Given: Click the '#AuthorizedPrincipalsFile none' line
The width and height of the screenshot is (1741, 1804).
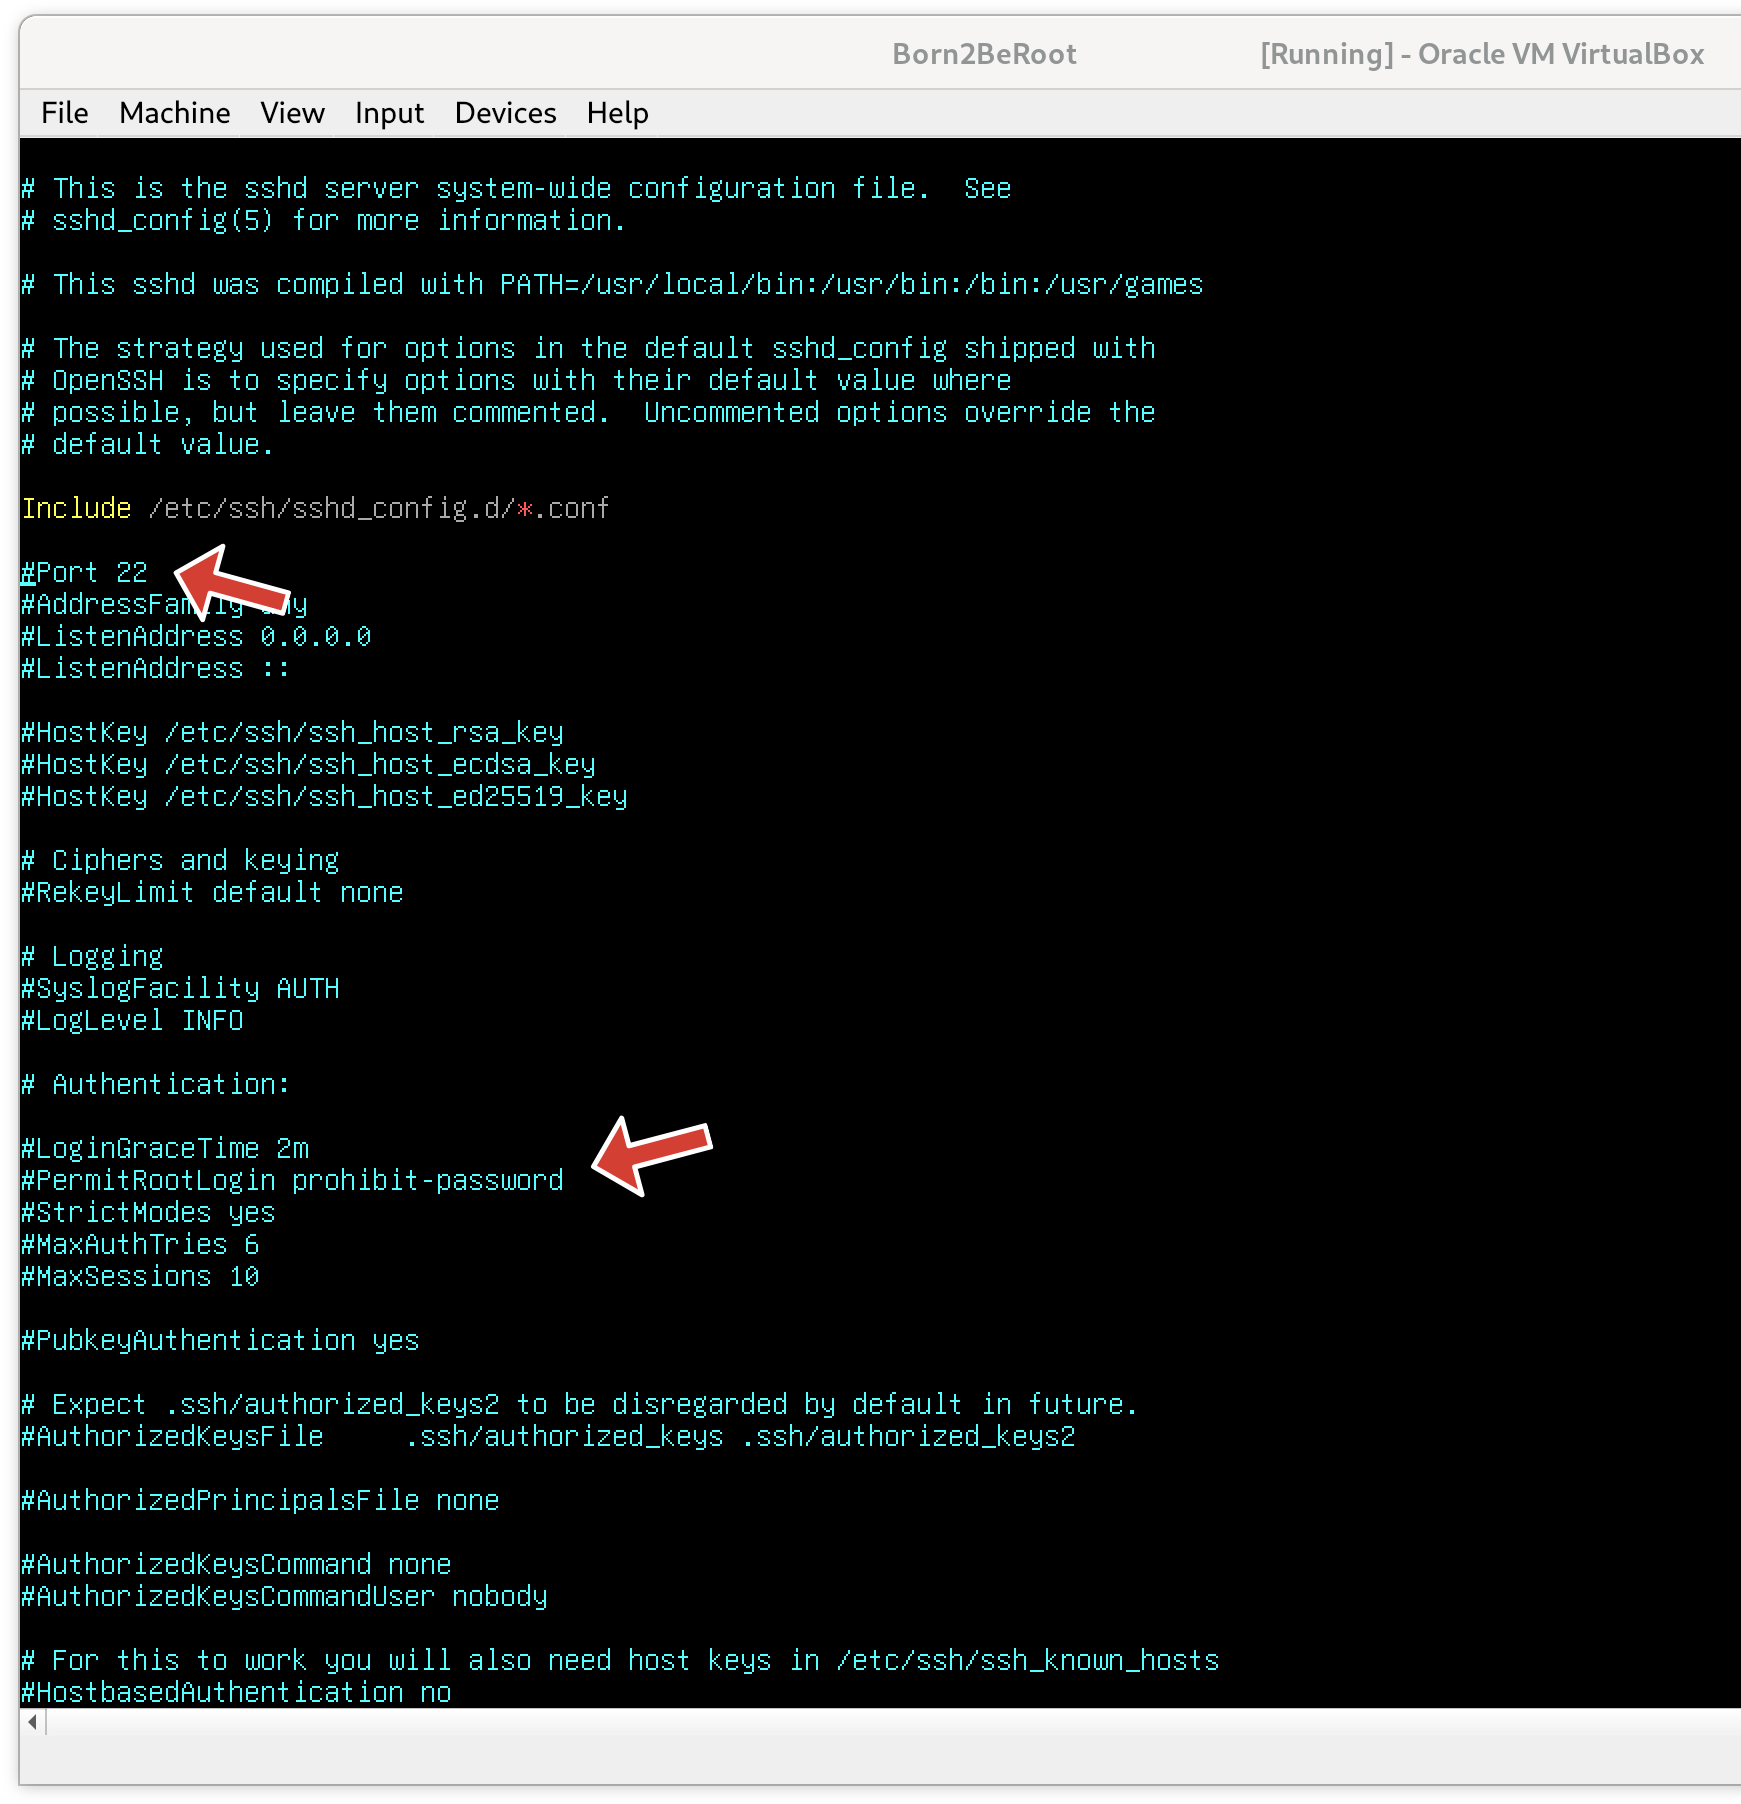Looking at the screenshot, I should click(x=261, y=1500).
